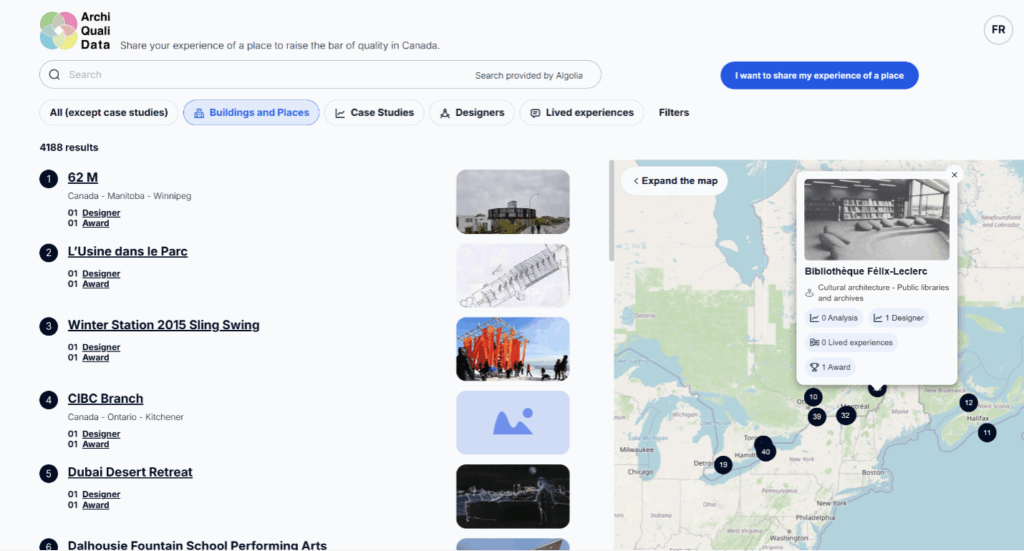The width and height of the screenshot is (1024, 551).
Task: Click the Case Studies chart icon
Action: [x=340, y=113]
